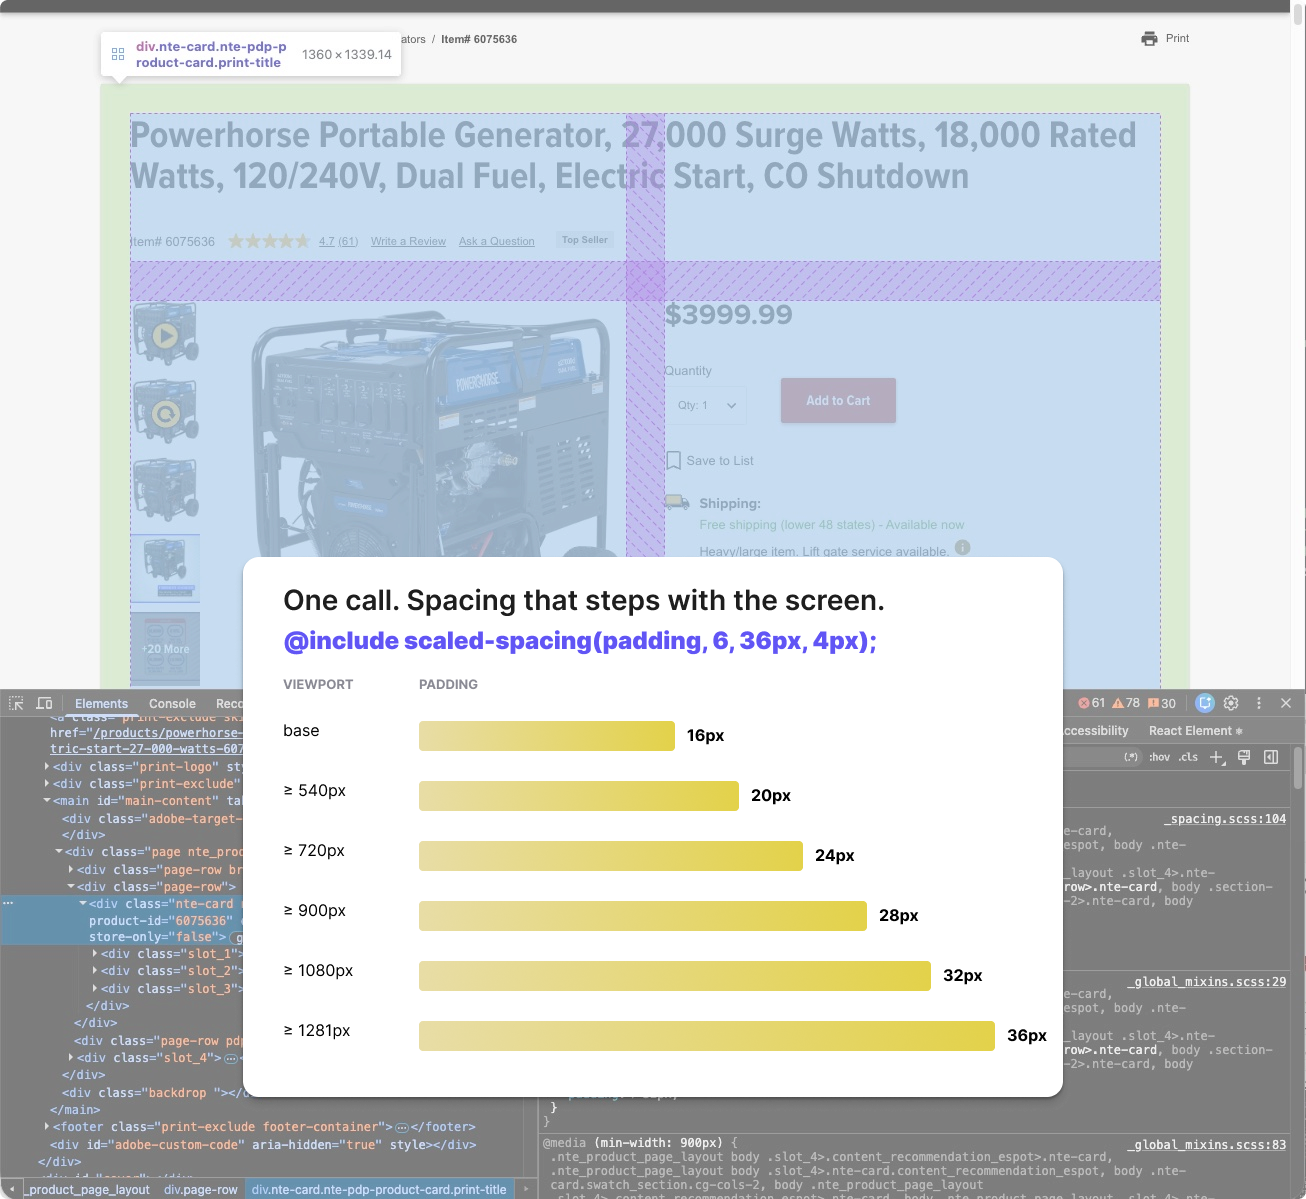Viewport: 1306px width, 1199px height.
Task: Click the div.page-row breadcrumb item
Action: pos(201,1190)
